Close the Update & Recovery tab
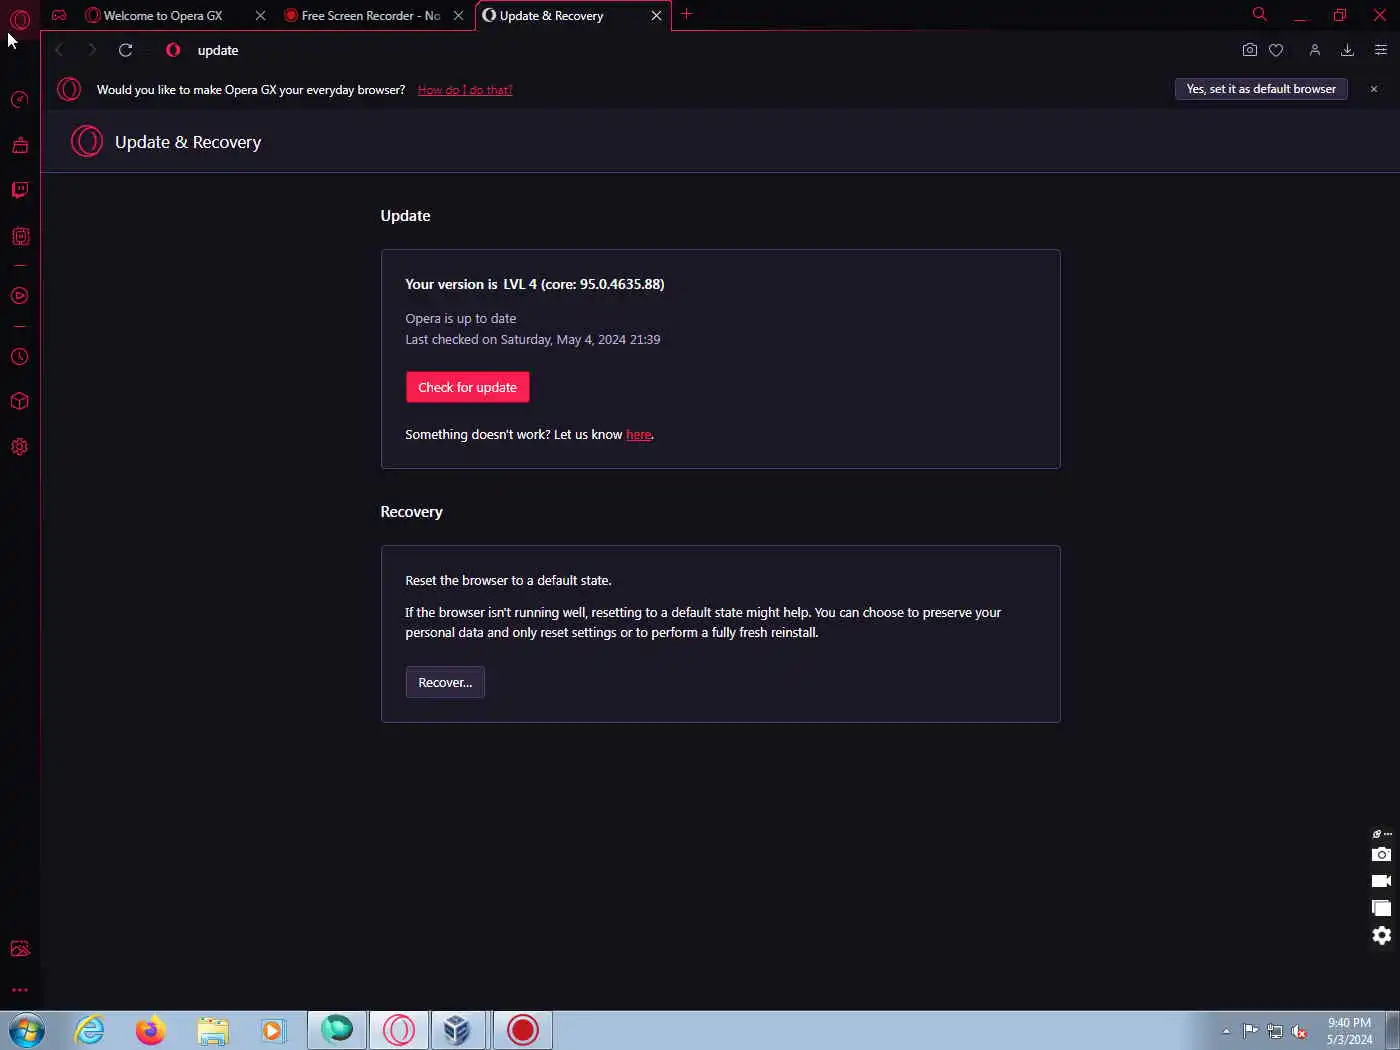This screenshot has height=1050, width=1400. tap(656, 16)
